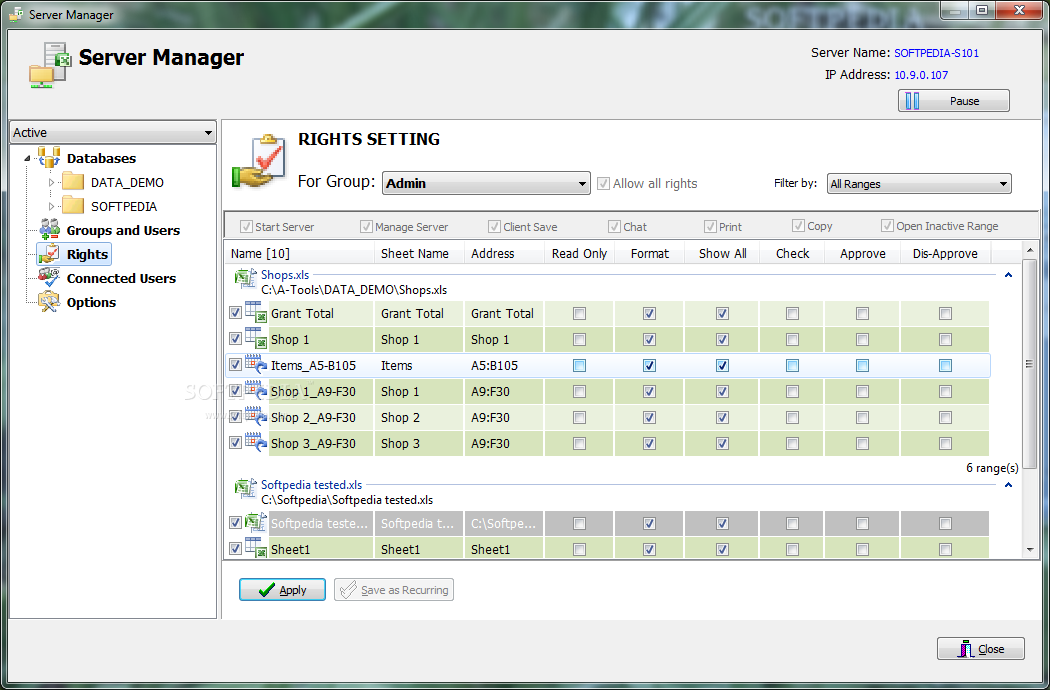
Task: Click the Shop 1 sheet icon
Action: click(256, 338)
